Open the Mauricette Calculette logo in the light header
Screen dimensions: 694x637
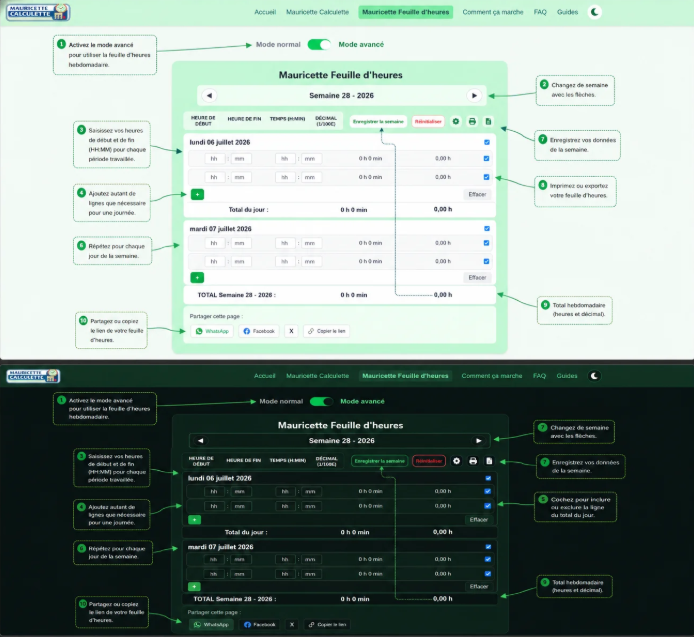[38, 12]
